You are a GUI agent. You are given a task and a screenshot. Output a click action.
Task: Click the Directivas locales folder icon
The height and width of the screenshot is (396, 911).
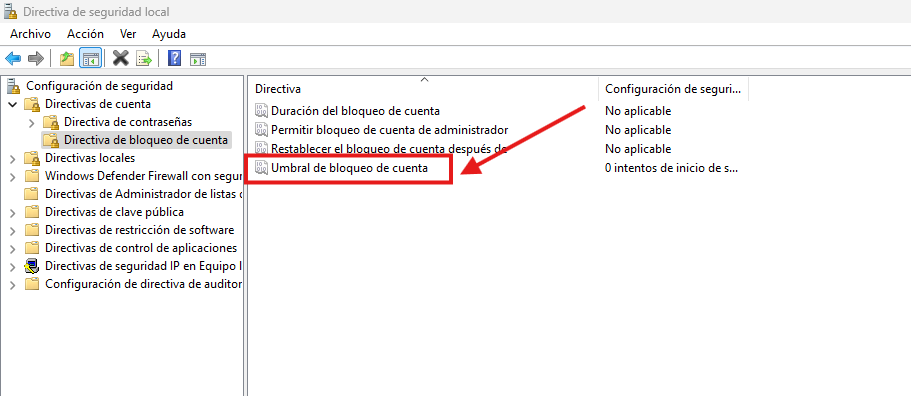click(32, 158)
